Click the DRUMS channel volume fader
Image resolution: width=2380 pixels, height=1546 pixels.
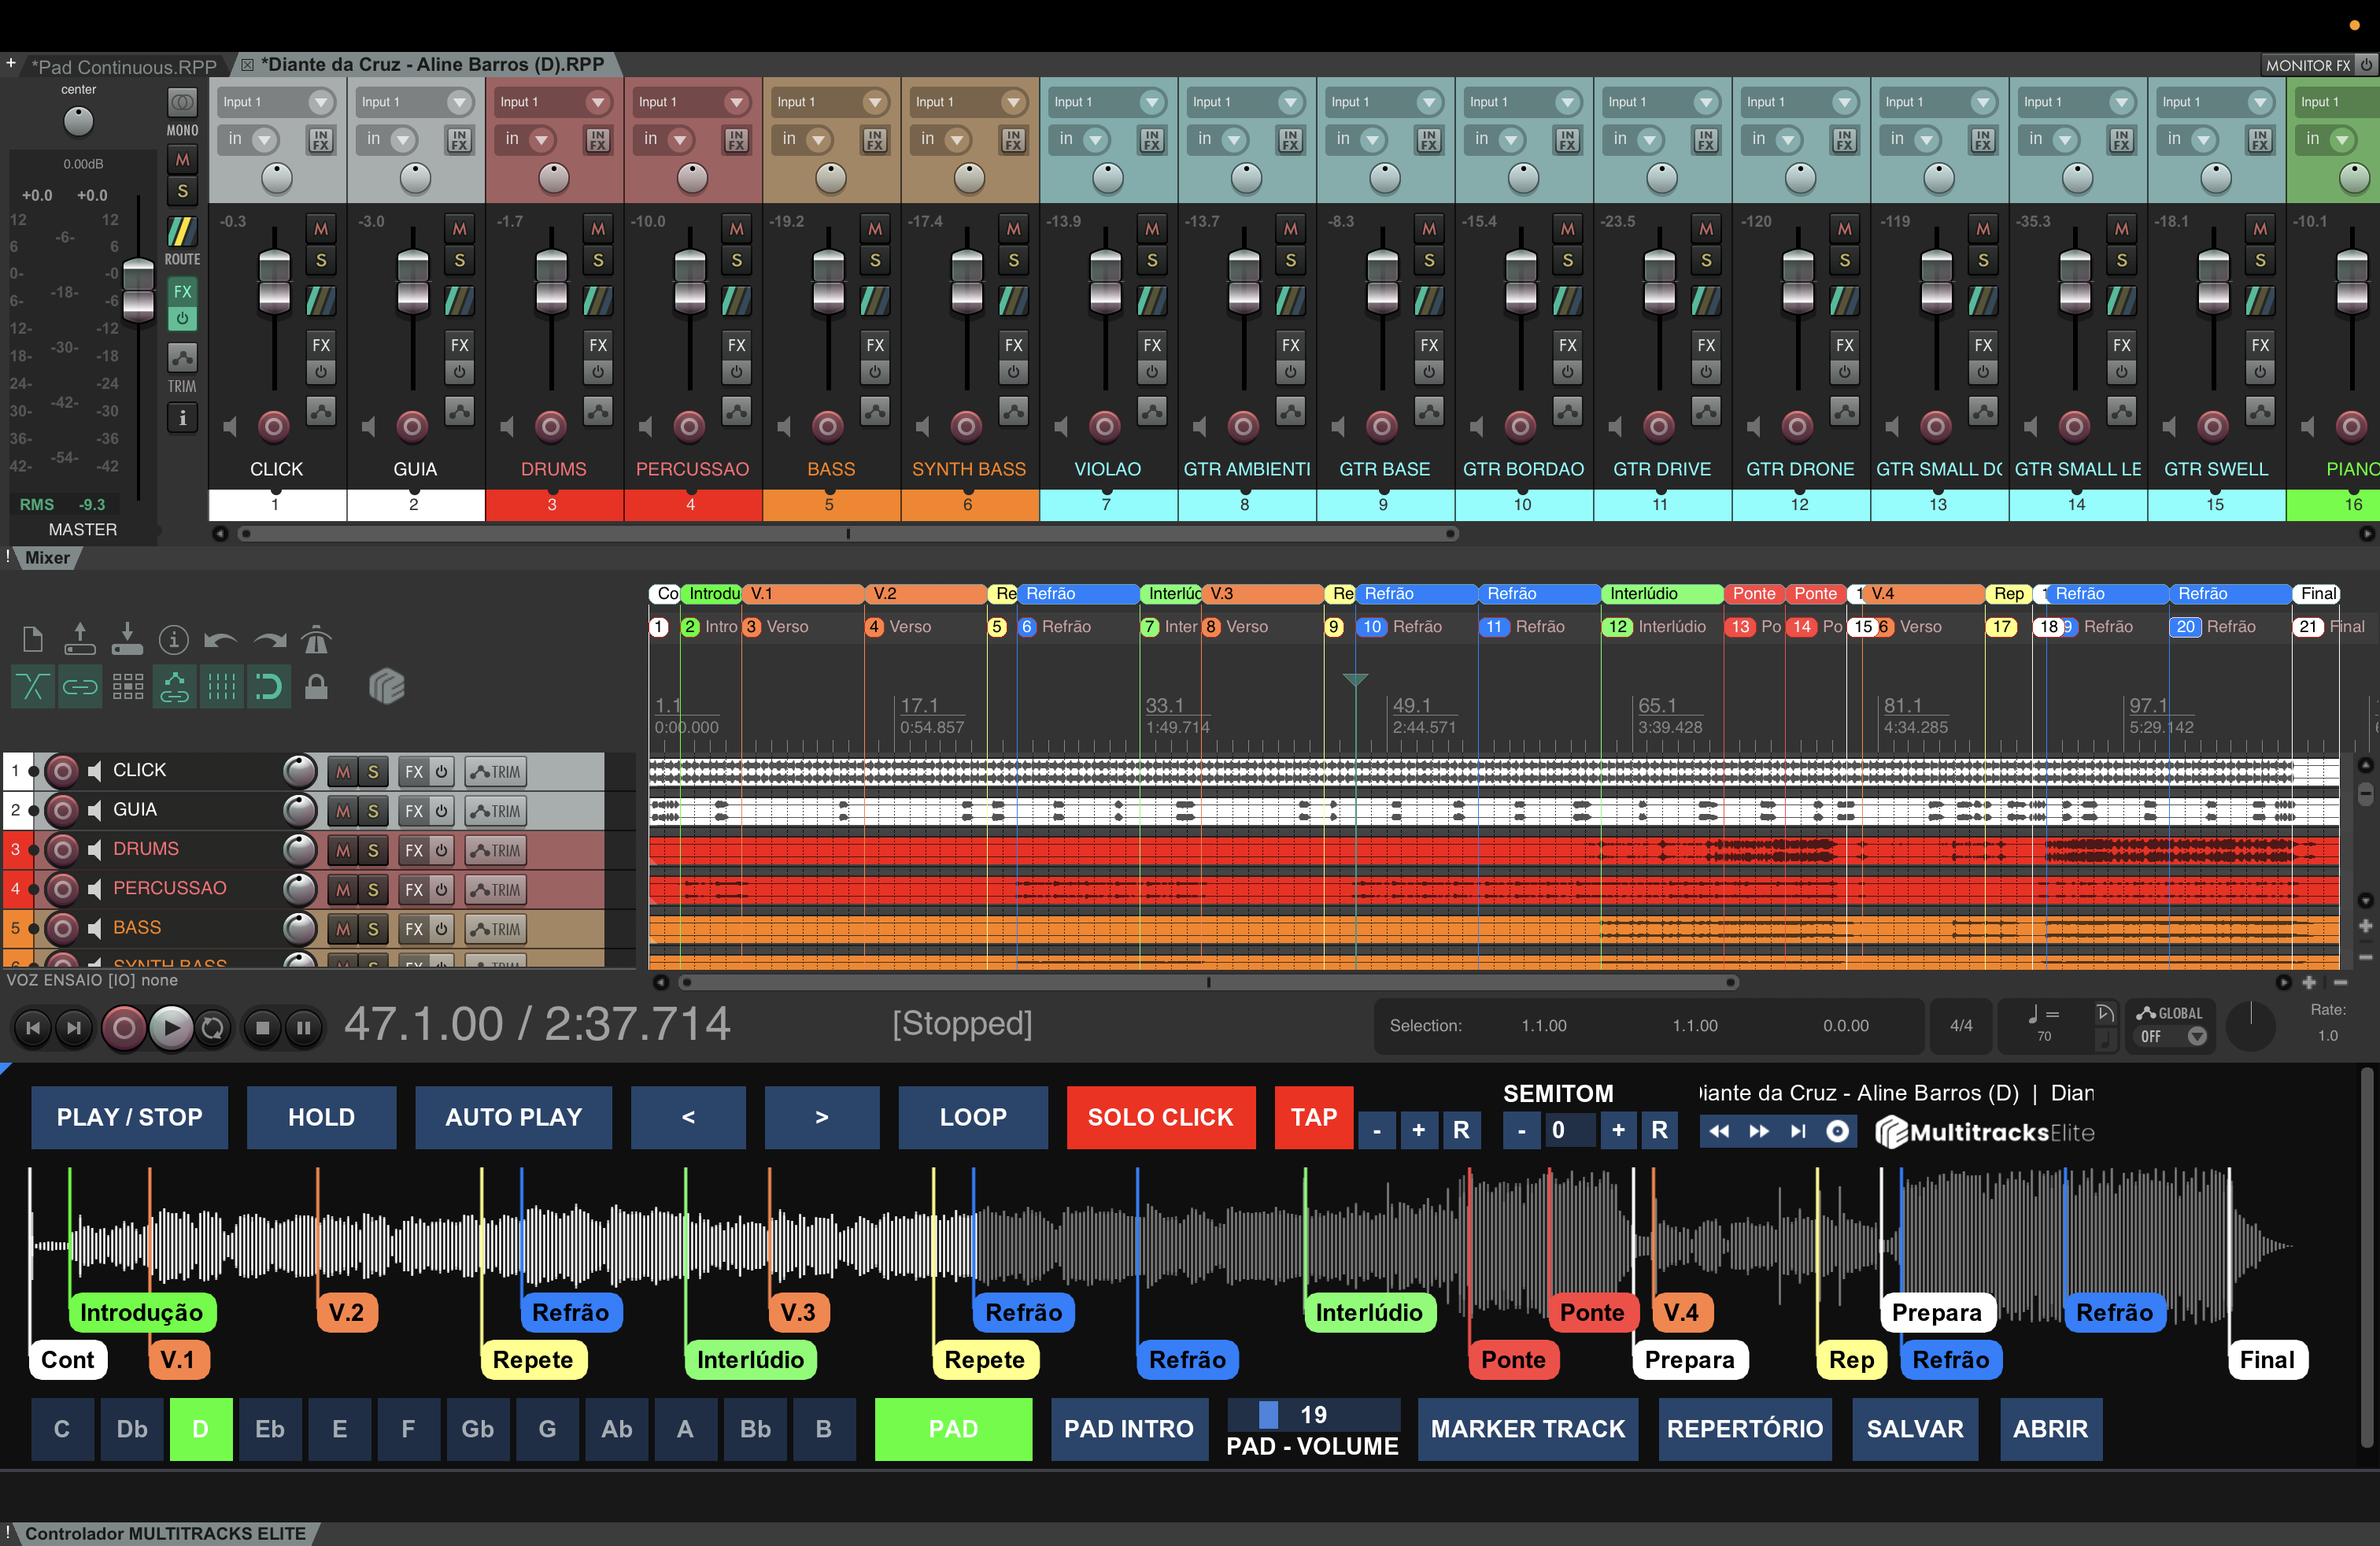pos(551,281)
